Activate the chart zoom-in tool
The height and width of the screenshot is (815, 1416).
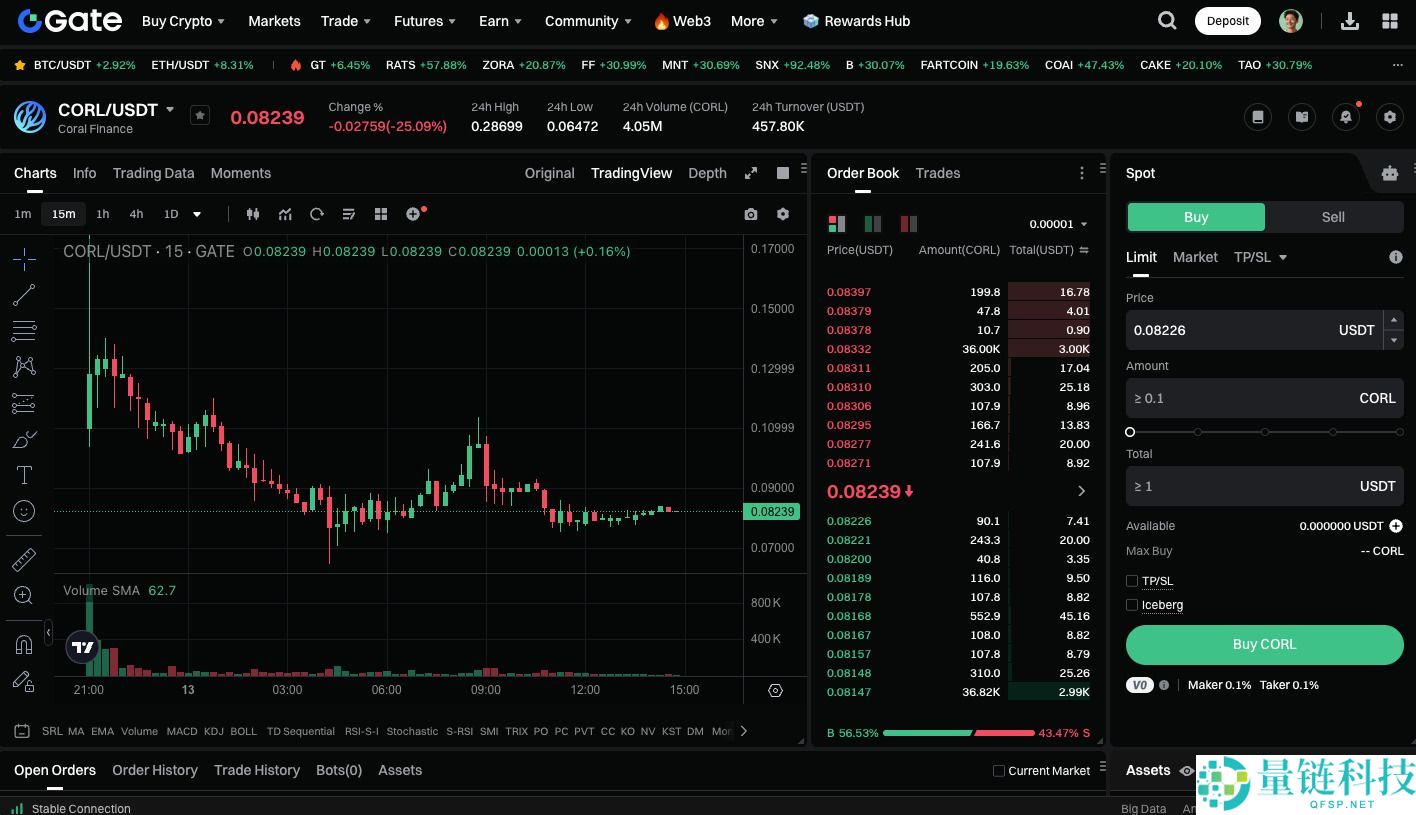[x=24, y=595]
